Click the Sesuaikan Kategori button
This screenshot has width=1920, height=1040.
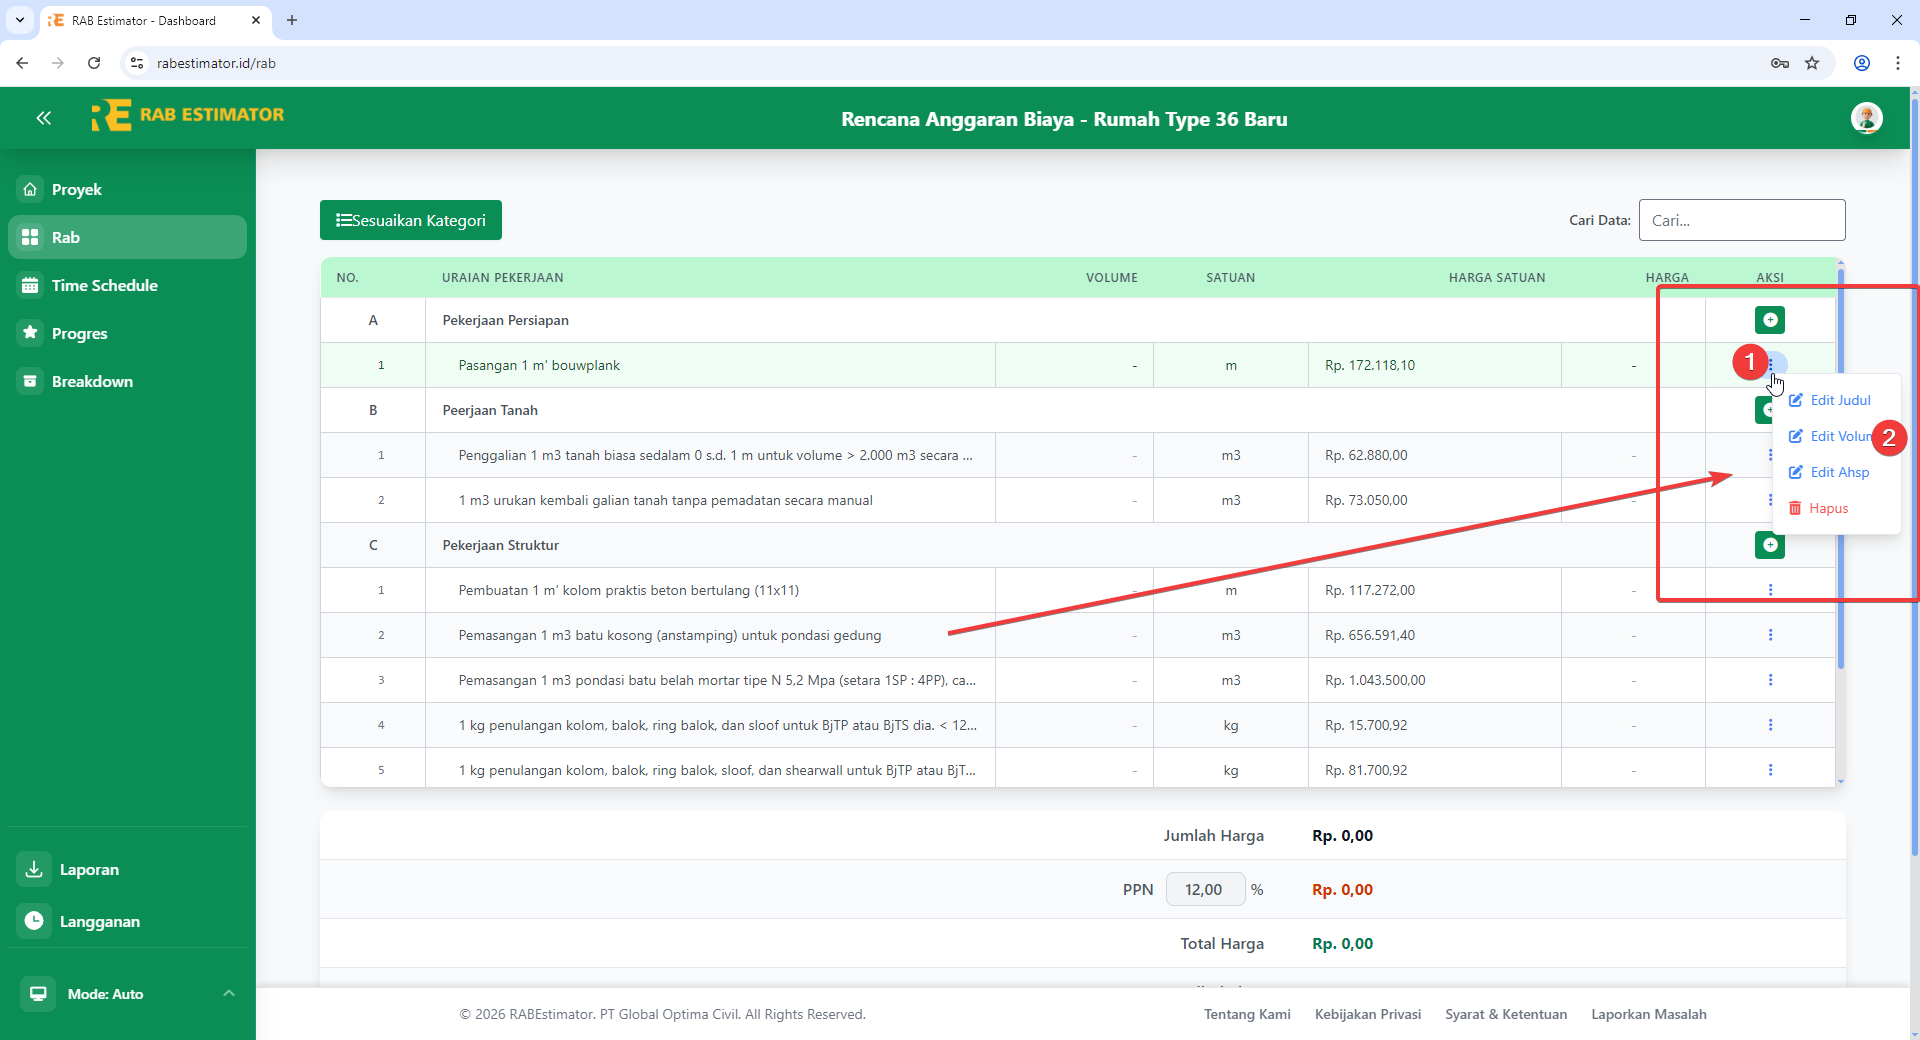click(410, 220)
